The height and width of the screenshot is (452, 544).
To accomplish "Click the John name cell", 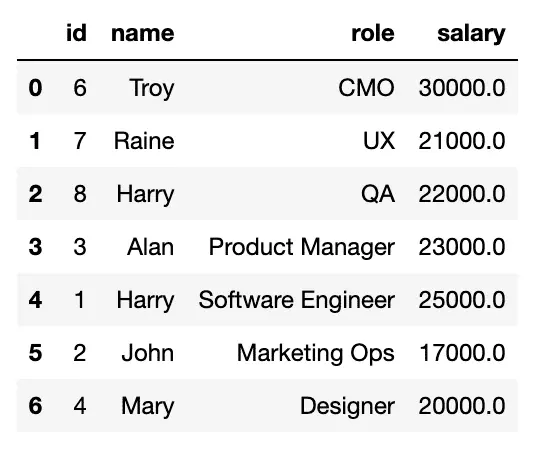I will pyautogui.click(x=148, y=353).
